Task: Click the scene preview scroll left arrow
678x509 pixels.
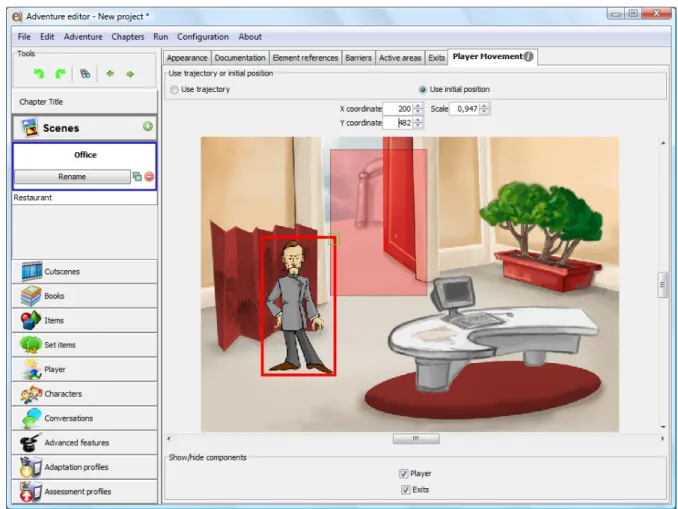Action: (169, 439)
